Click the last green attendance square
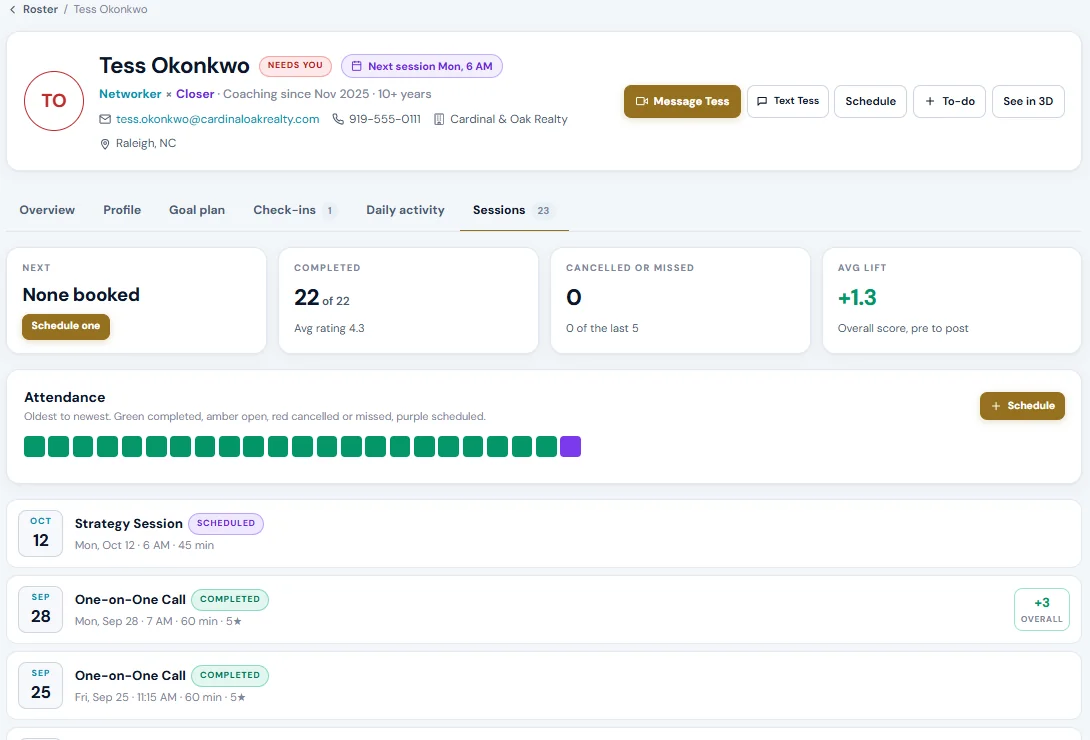This screenshot has width=1090, height=740. (x=546, y=447)
